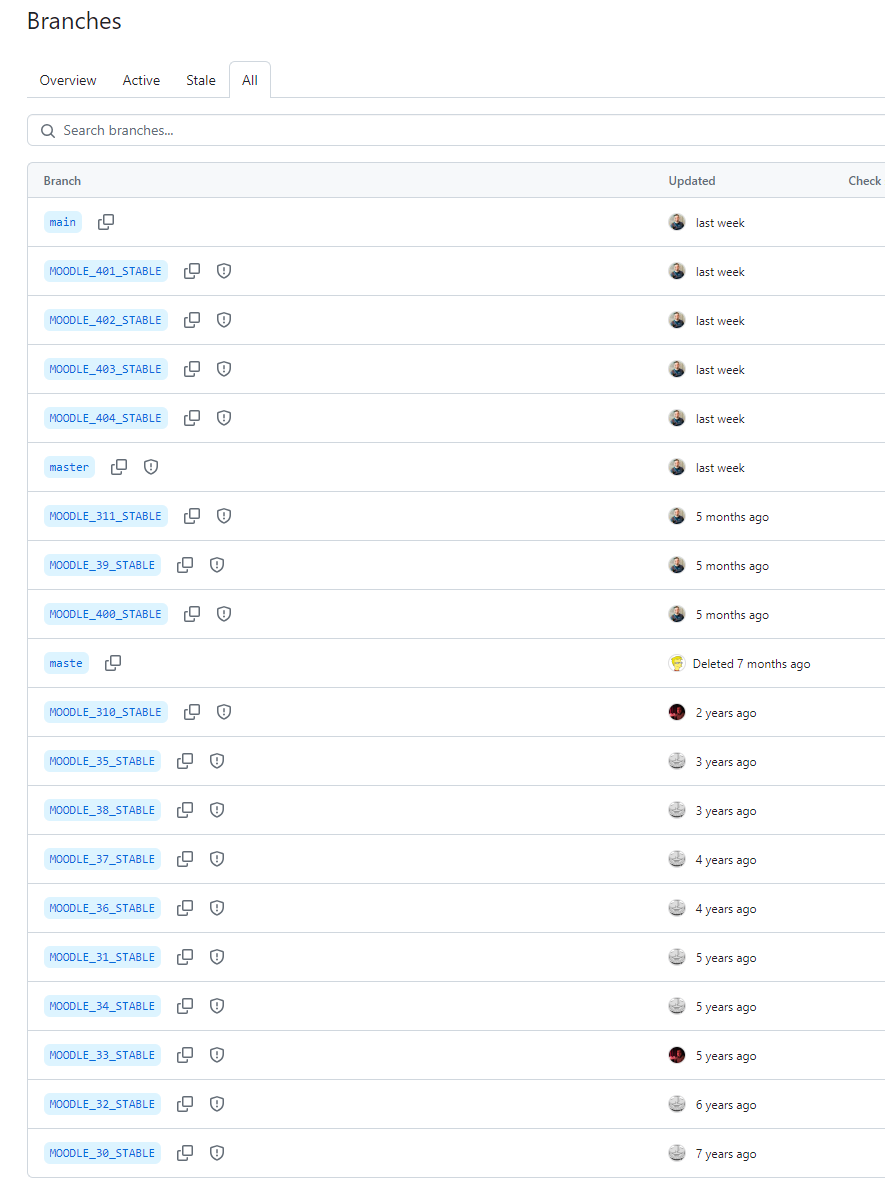Open the MOODLE_311_STABLE branch

click(105, 516)
